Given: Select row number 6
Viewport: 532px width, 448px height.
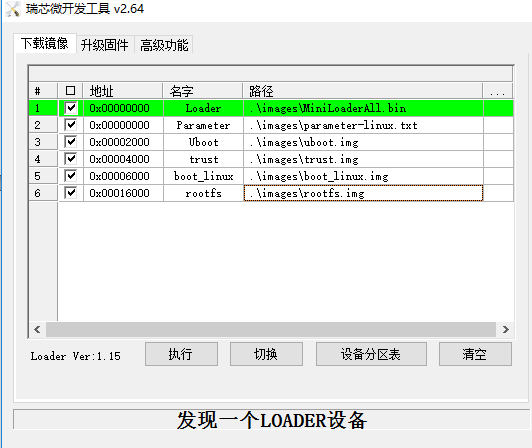Looking at the screenshot, I should click(43, 193).
